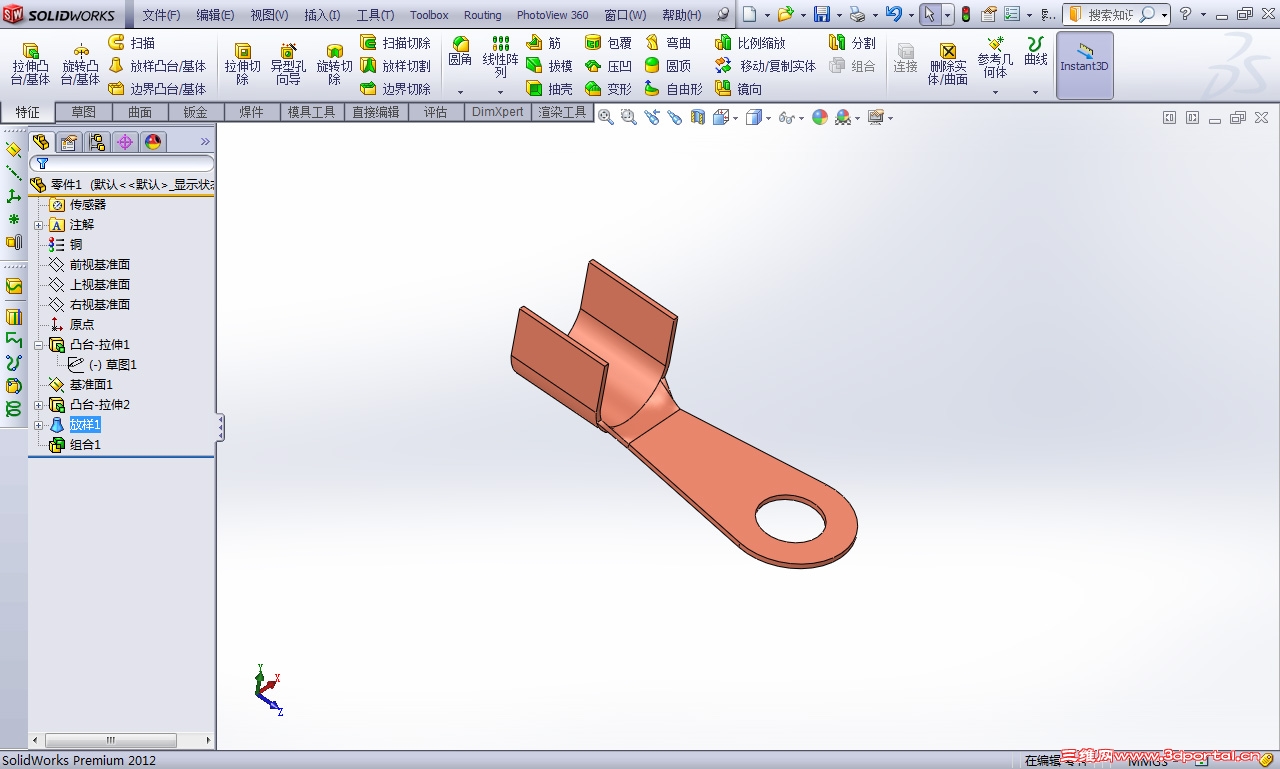Click the 镜向 mirror tool
This screenshot has height=769, width=1280.
738,89
